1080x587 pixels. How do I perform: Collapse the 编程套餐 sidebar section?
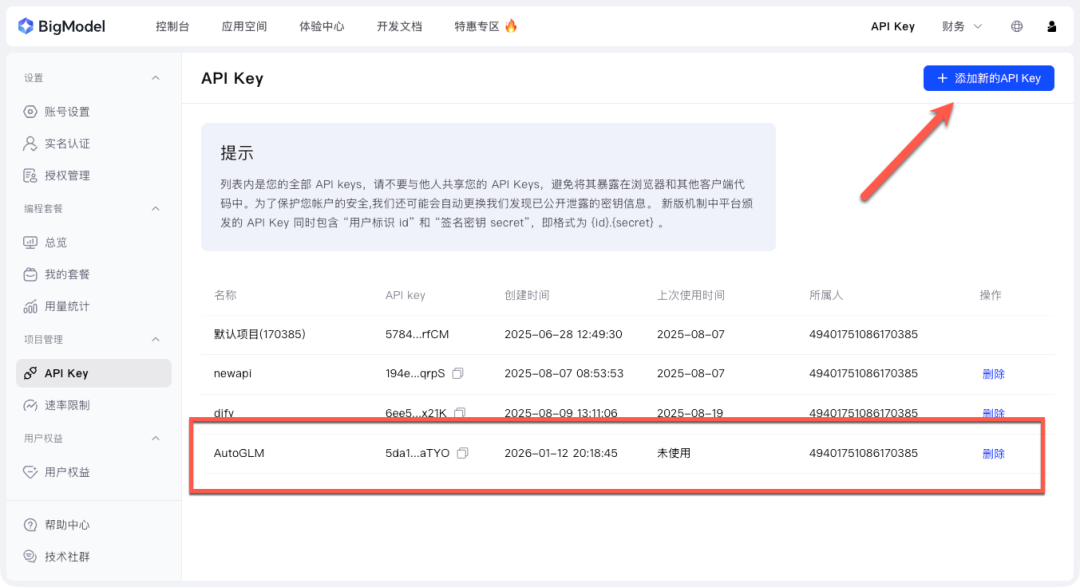coord(155,209)
